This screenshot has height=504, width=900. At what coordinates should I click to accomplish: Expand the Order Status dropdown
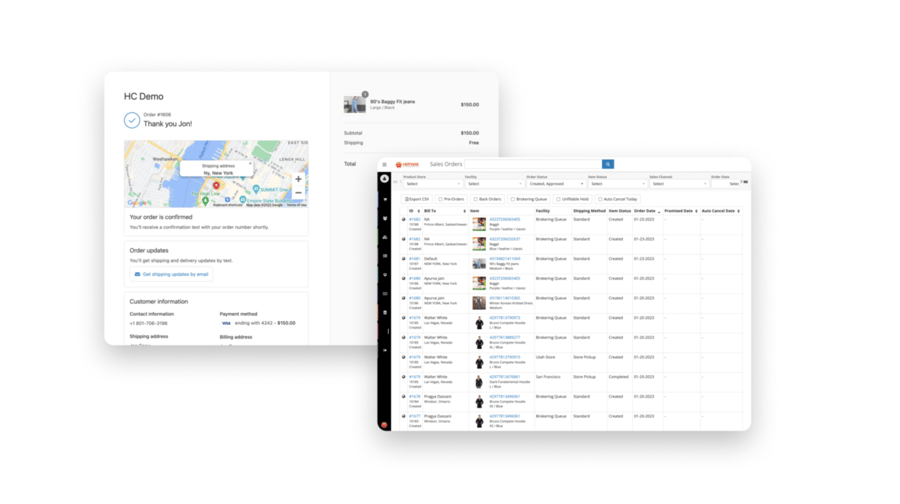(x=554, y=184)
